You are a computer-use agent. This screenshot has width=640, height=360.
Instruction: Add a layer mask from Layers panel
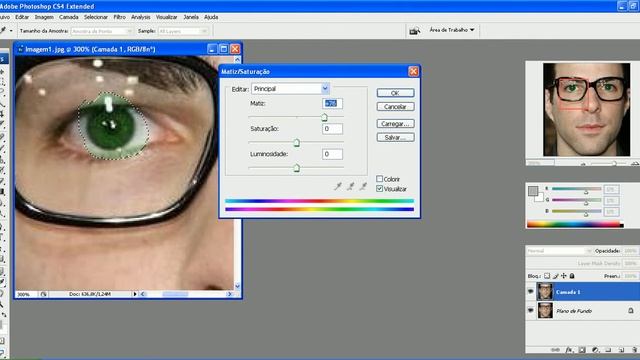click(582, 350)
